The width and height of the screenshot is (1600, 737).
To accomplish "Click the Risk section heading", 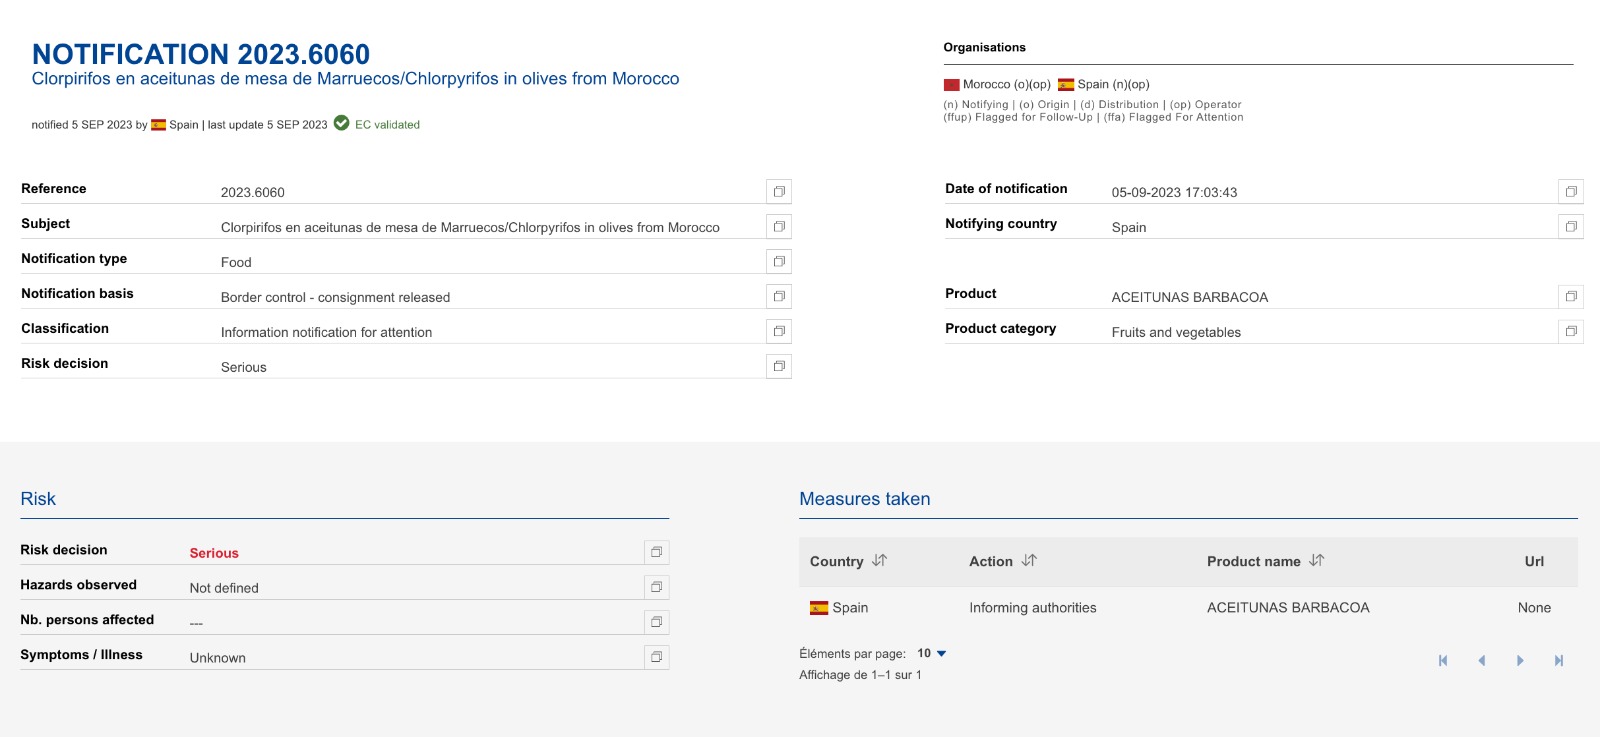I will [38, 499].
